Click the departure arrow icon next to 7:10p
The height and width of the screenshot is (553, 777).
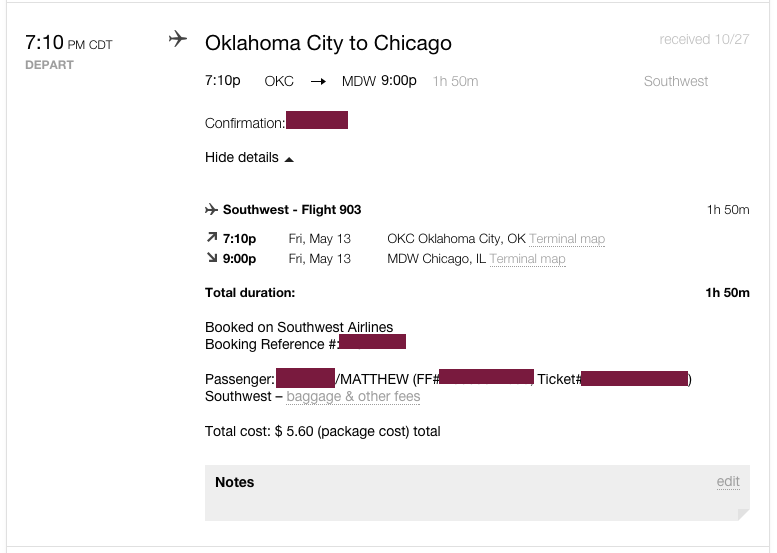pos(211,239)
